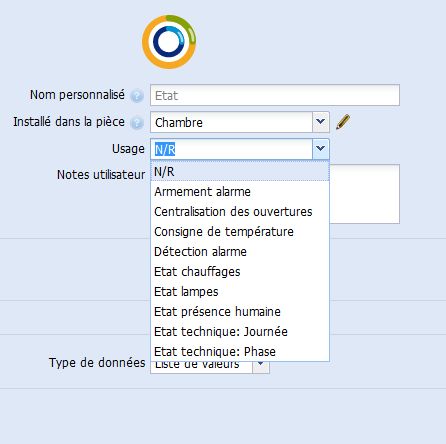The height and width of the screenshot is (444, 446).
Task: Click inside the Notes utilisateur text area
Action: pyautogui.click(x=364, y=194)
